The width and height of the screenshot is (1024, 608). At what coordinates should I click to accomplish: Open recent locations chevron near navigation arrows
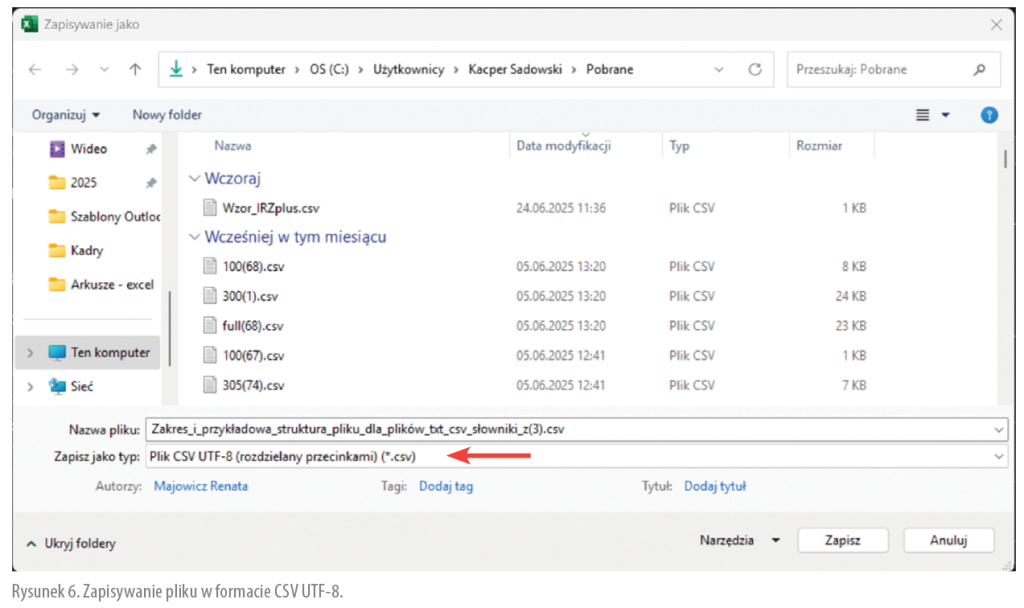coord(104,70)
